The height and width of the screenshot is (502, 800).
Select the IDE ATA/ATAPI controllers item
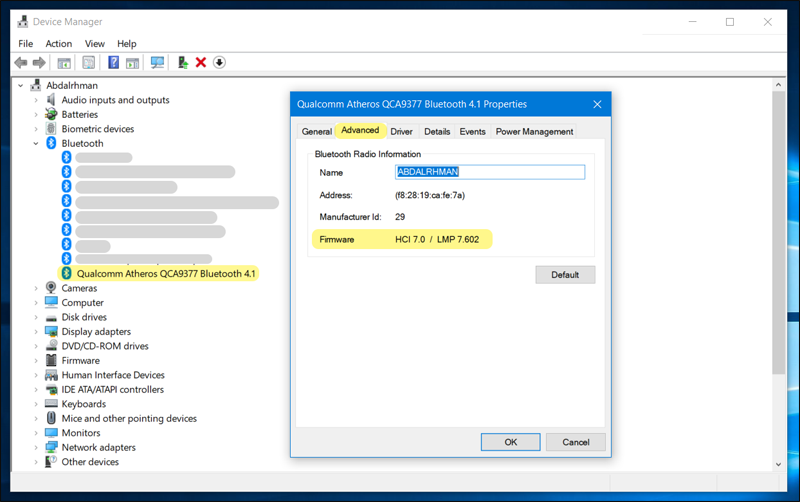[113, 390]
